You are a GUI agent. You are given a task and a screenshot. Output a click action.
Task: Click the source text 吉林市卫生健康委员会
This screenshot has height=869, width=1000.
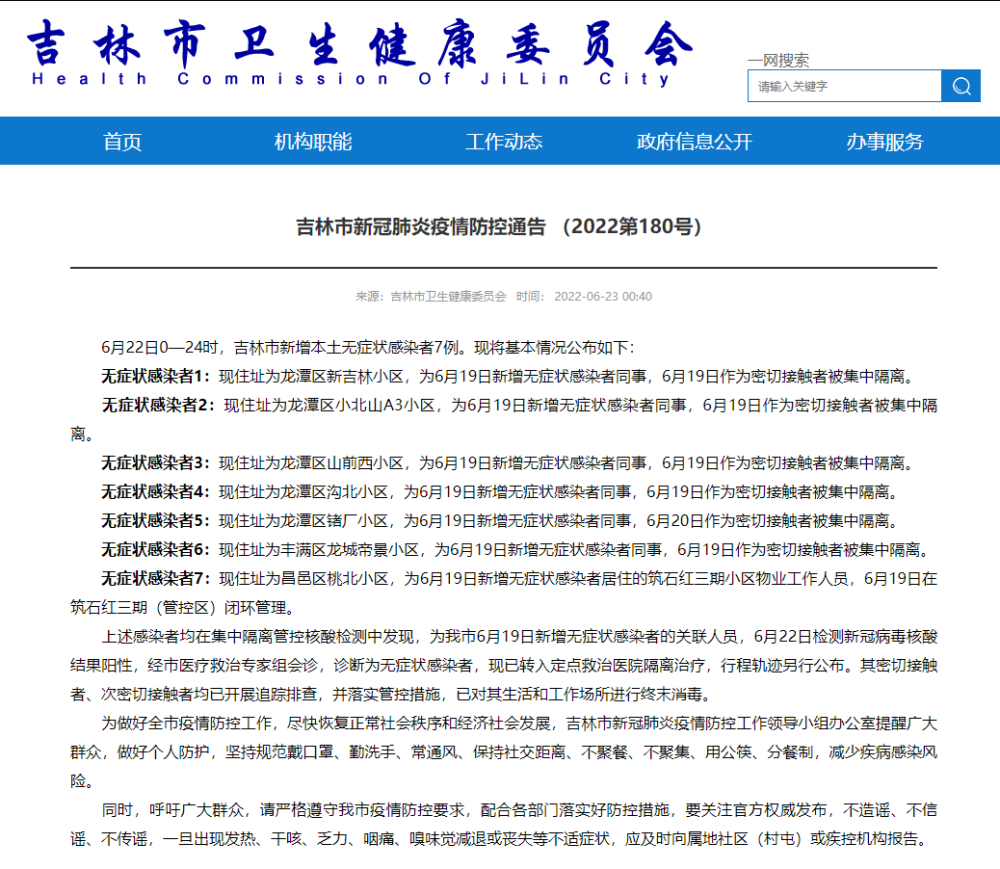coord(448,297)
